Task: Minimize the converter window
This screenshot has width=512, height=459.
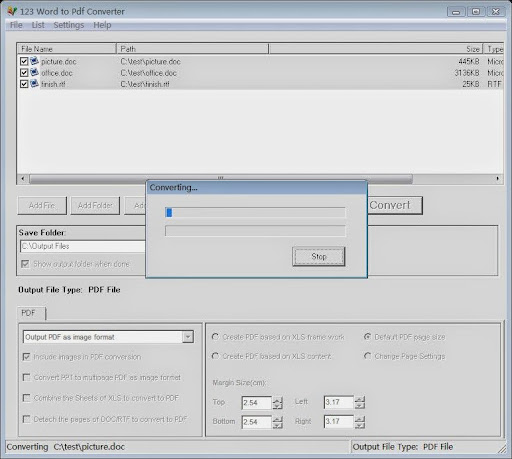Action: (x=456, y=12)
